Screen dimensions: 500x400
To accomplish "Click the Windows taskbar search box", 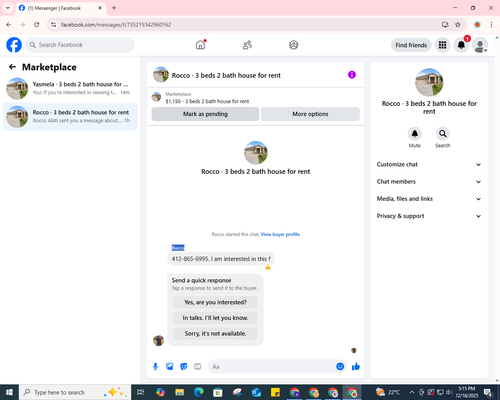I will [x=74, y=392].
